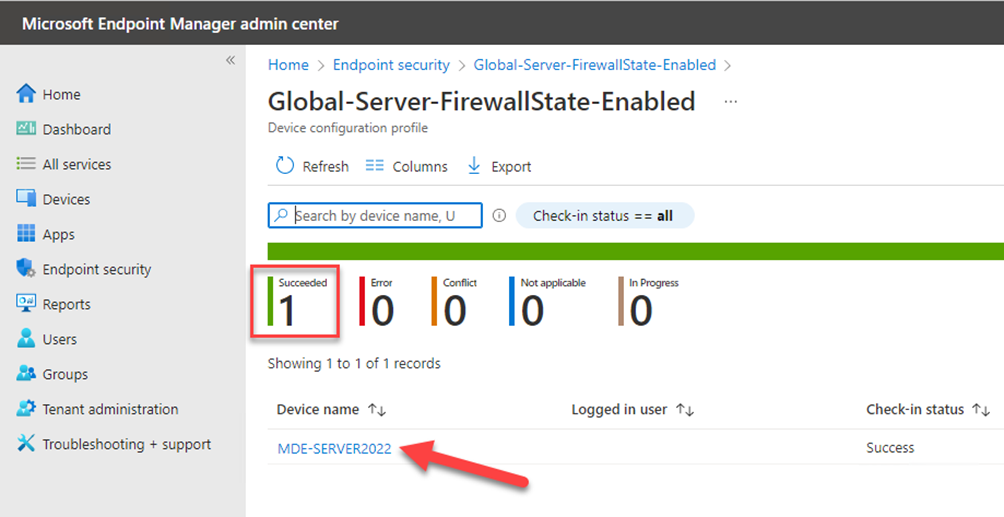Click the Conflict count tile
The height and width of the screenshot is (517, 1004).
point(455,302)
